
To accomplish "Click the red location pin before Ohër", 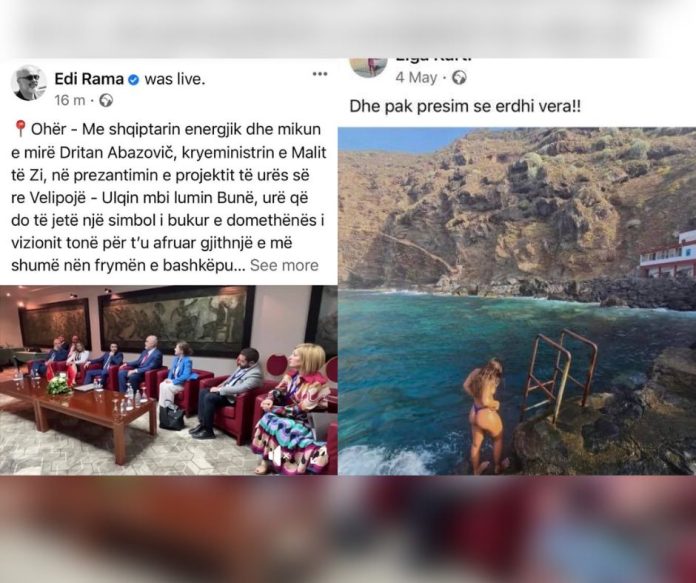I will click(20, 129).
